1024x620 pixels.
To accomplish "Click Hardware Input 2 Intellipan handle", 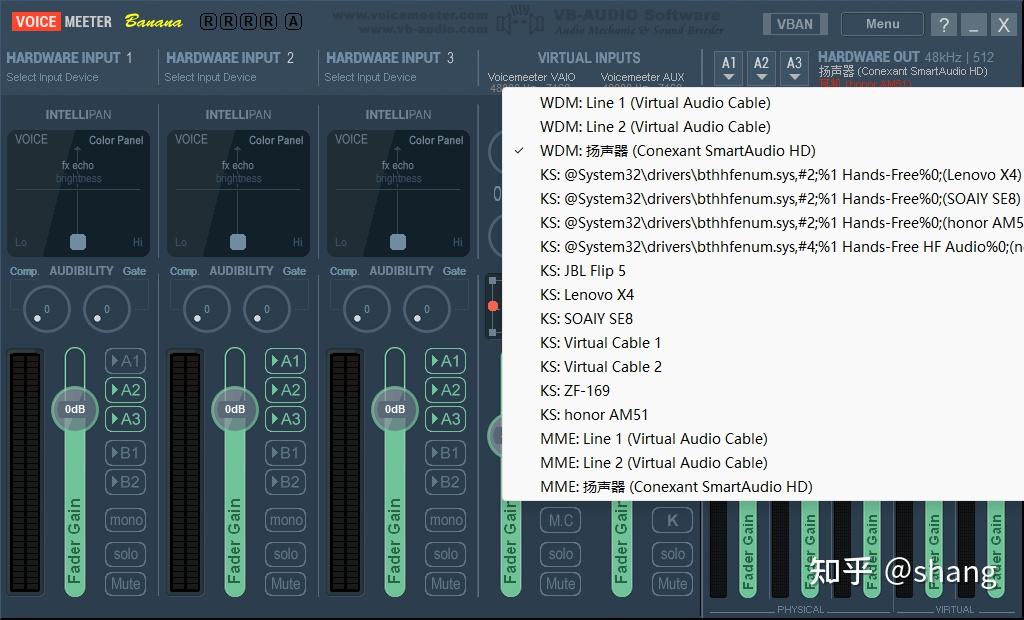I will (x=238, y=242).
